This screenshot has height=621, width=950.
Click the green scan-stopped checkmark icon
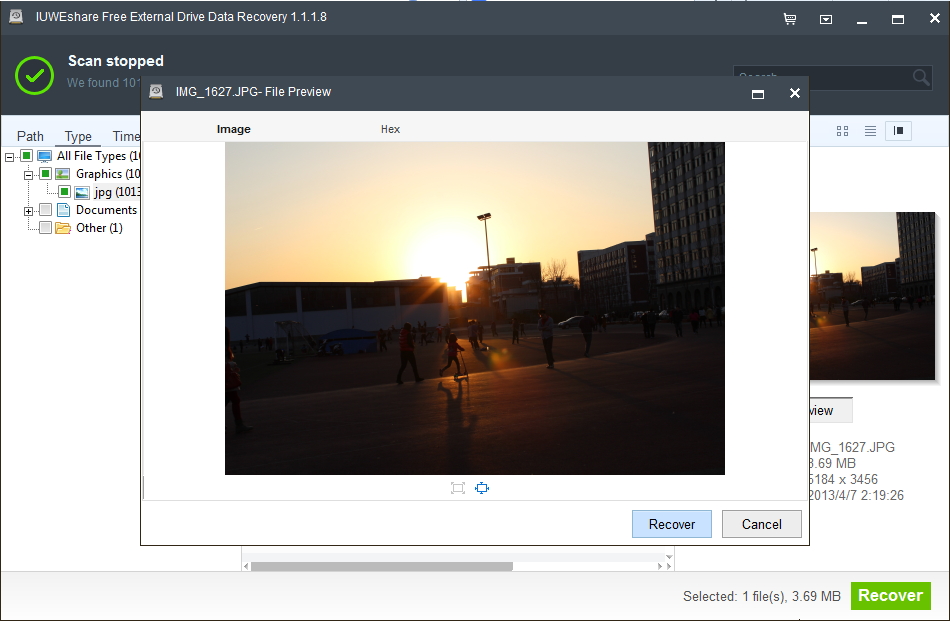coord(35,75)
